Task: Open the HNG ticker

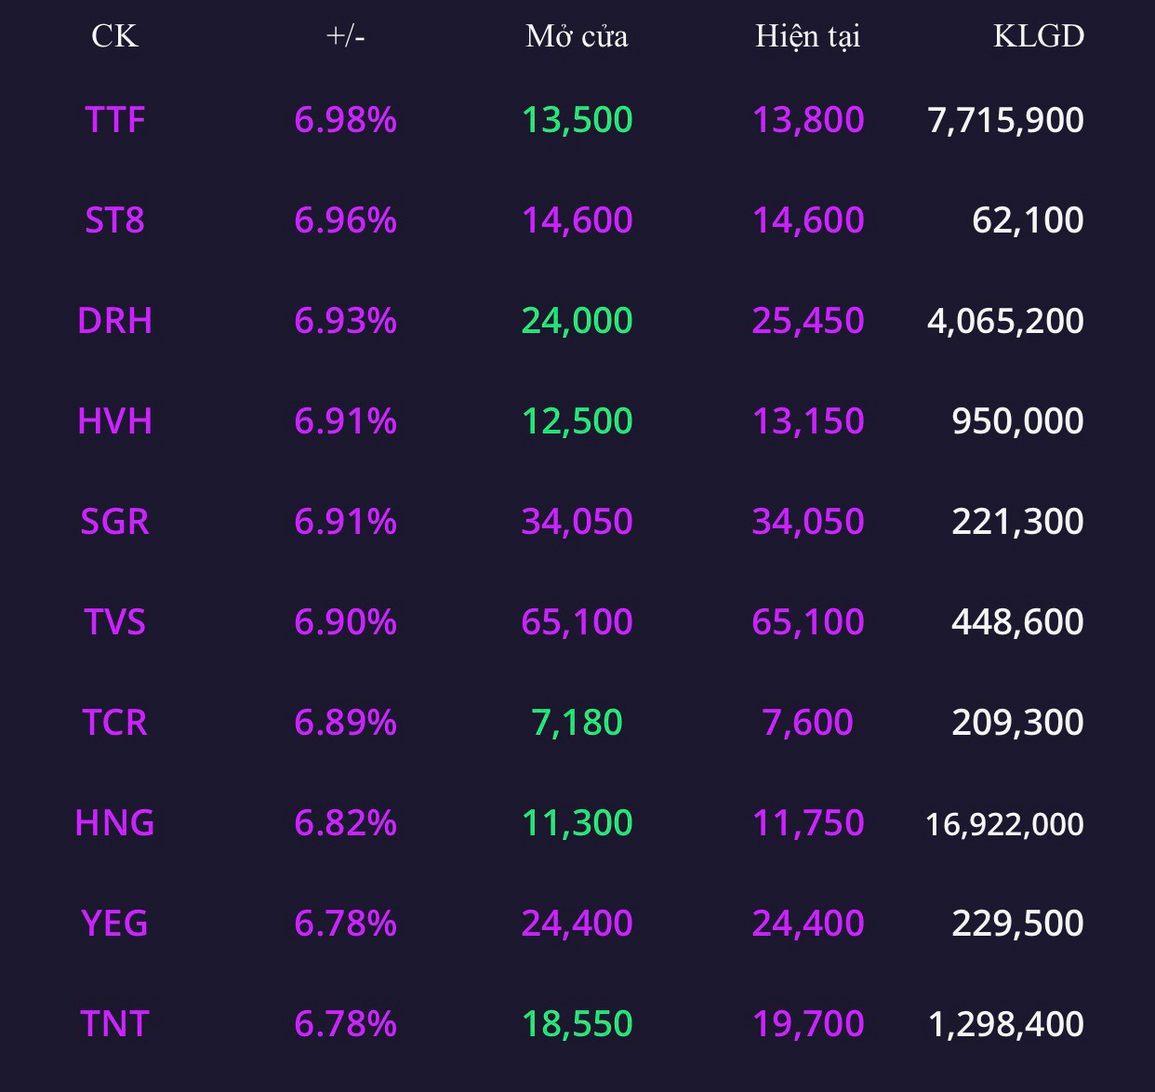Action: point(114,822)
